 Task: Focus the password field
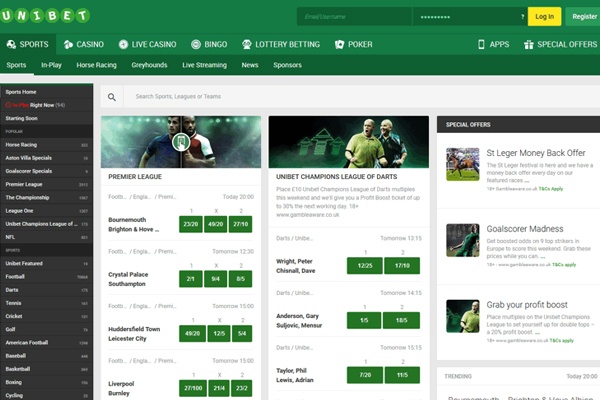click(470, 16)
